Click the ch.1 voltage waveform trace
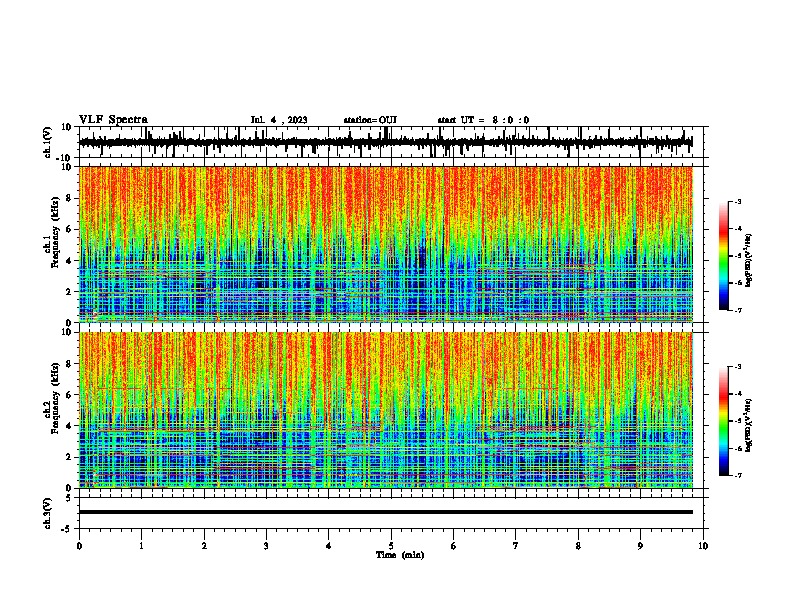Viewport: 792px width, 612px height. pos(385,142)
